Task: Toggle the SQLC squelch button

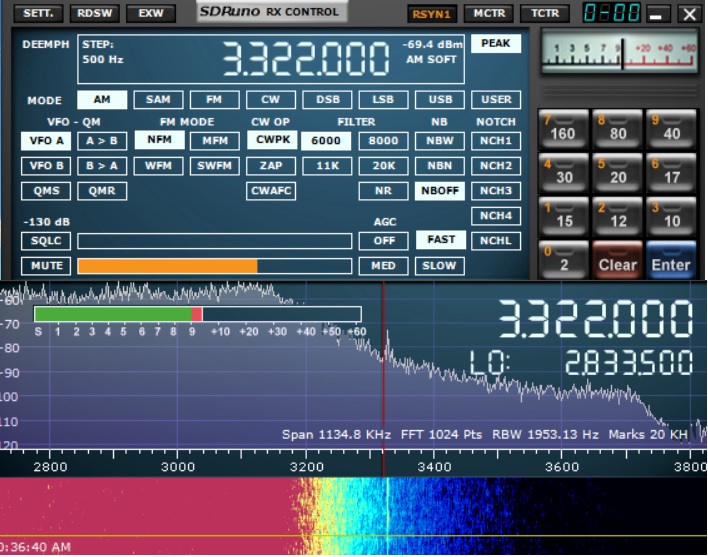Action: click(x=46, y=241)
